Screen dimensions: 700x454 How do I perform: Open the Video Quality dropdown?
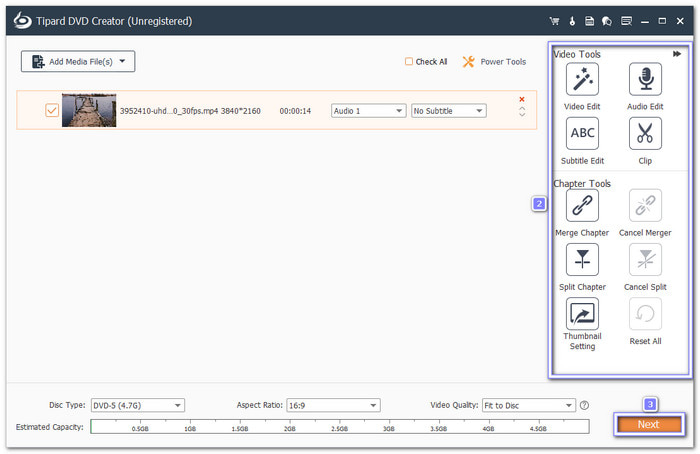(x=527, y=405)
